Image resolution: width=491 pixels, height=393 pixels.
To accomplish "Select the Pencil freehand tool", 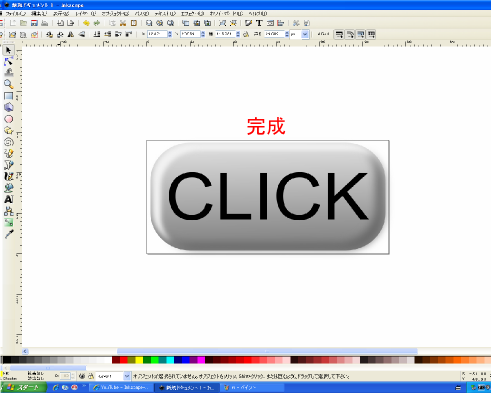I will pos(9,153).
